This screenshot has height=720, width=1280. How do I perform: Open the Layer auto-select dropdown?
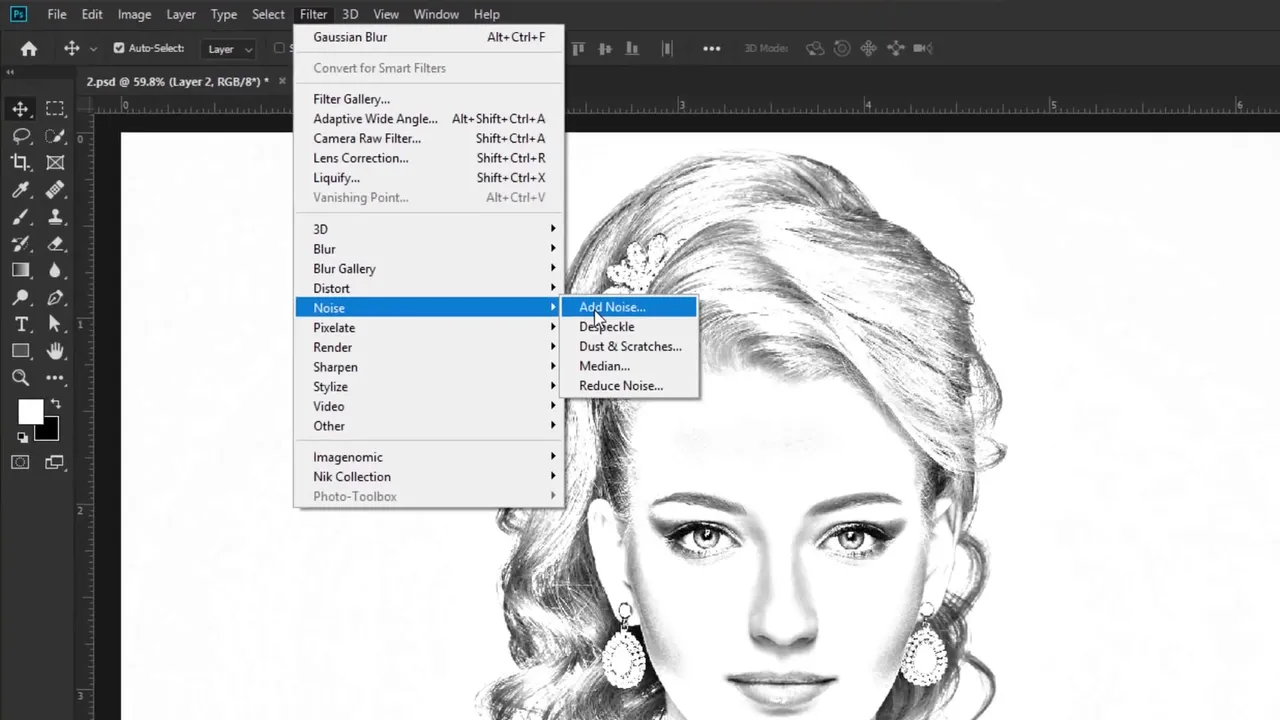(230, 48)
